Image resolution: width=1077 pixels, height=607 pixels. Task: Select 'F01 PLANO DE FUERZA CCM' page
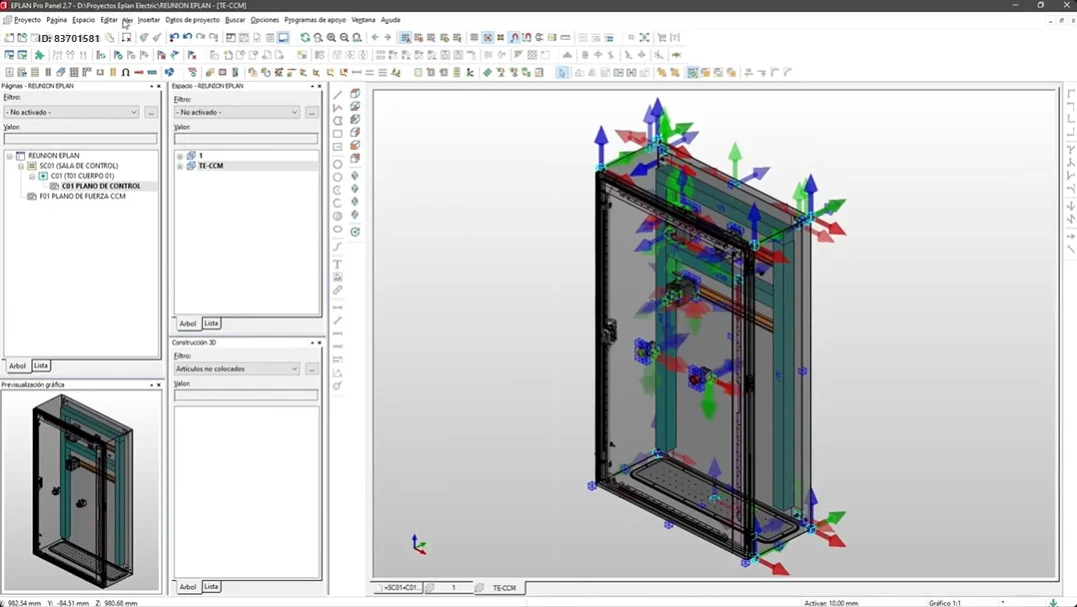82,196
